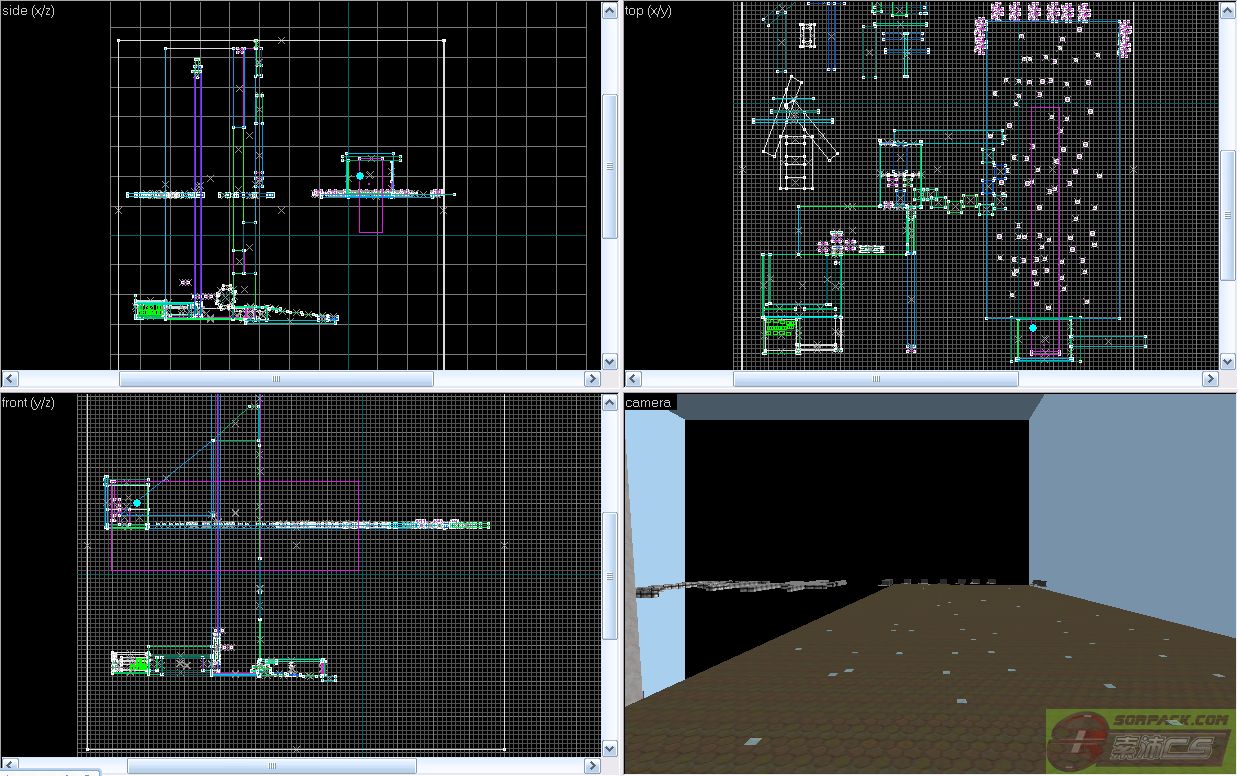Viewport: 1238px width, 776px height.
Task: Click the up arrow of side view's vertical scrollbar
Action: click(x=609, y=10)
